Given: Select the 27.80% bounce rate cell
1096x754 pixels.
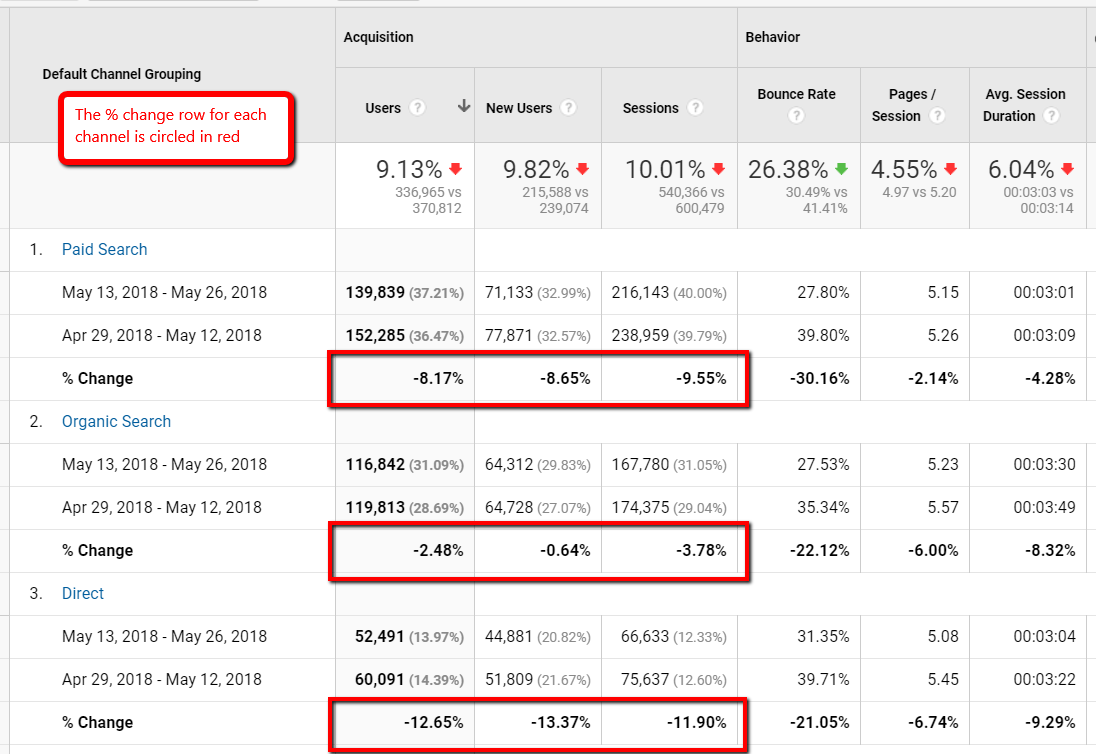Looking at the screenshot, I should pyautogui.click(x=823, y=293).
